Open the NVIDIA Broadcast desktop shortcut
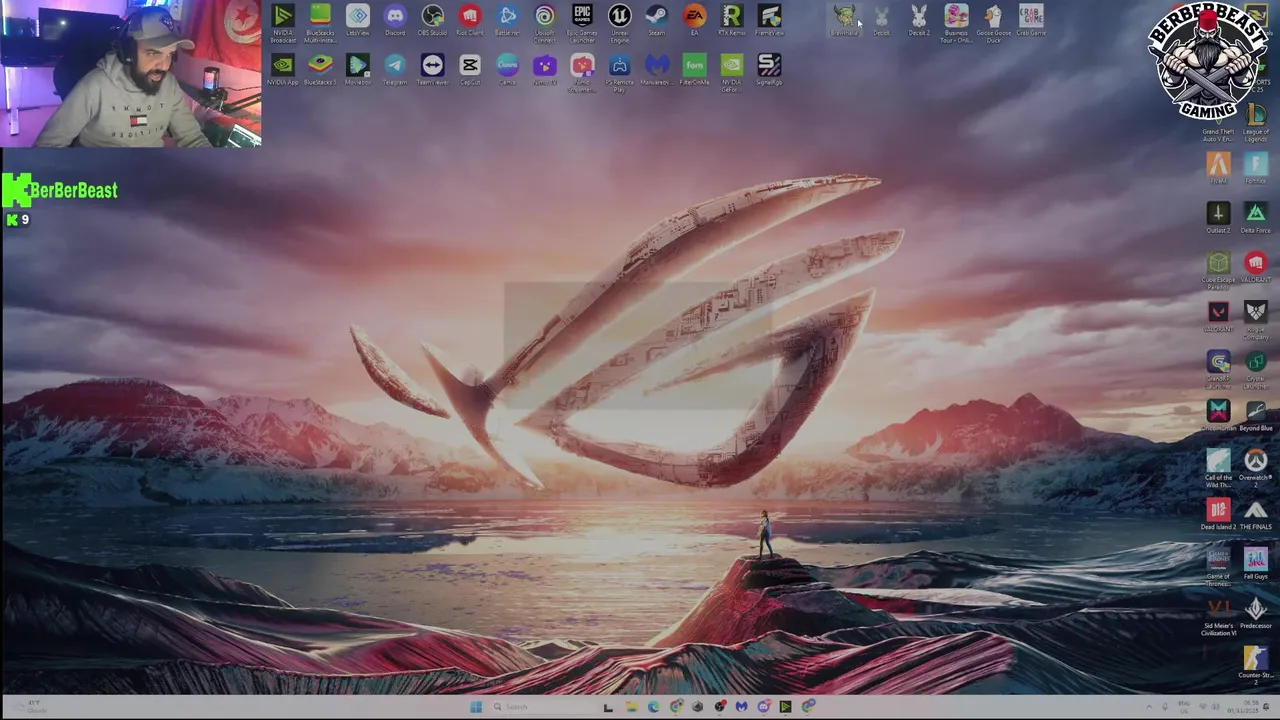Image resolution: width=1280 pixels, height=720 pixels. point(283,22)
